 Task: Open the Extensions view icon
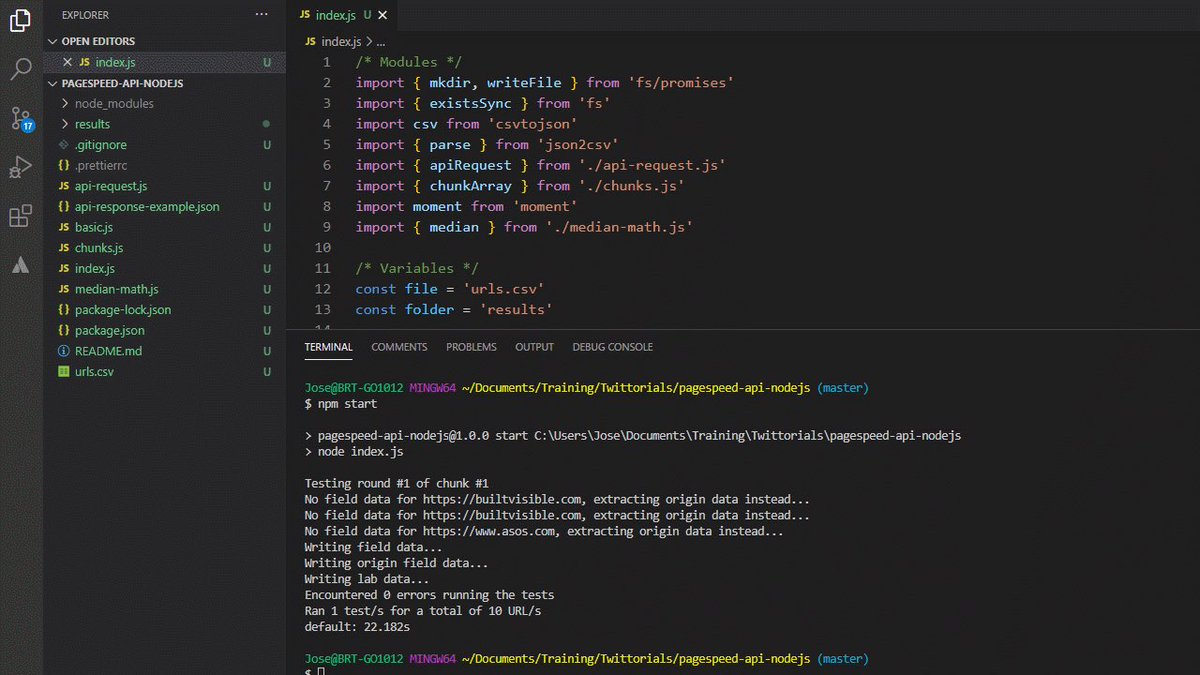coord(21,216)
